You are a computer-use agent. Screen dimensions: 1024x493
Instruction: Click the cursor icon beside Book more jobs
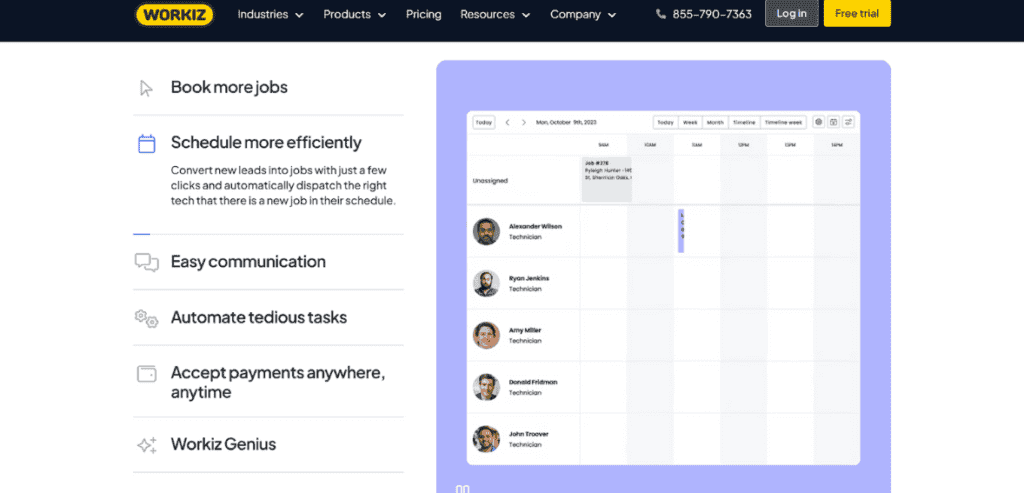(146, 88)
